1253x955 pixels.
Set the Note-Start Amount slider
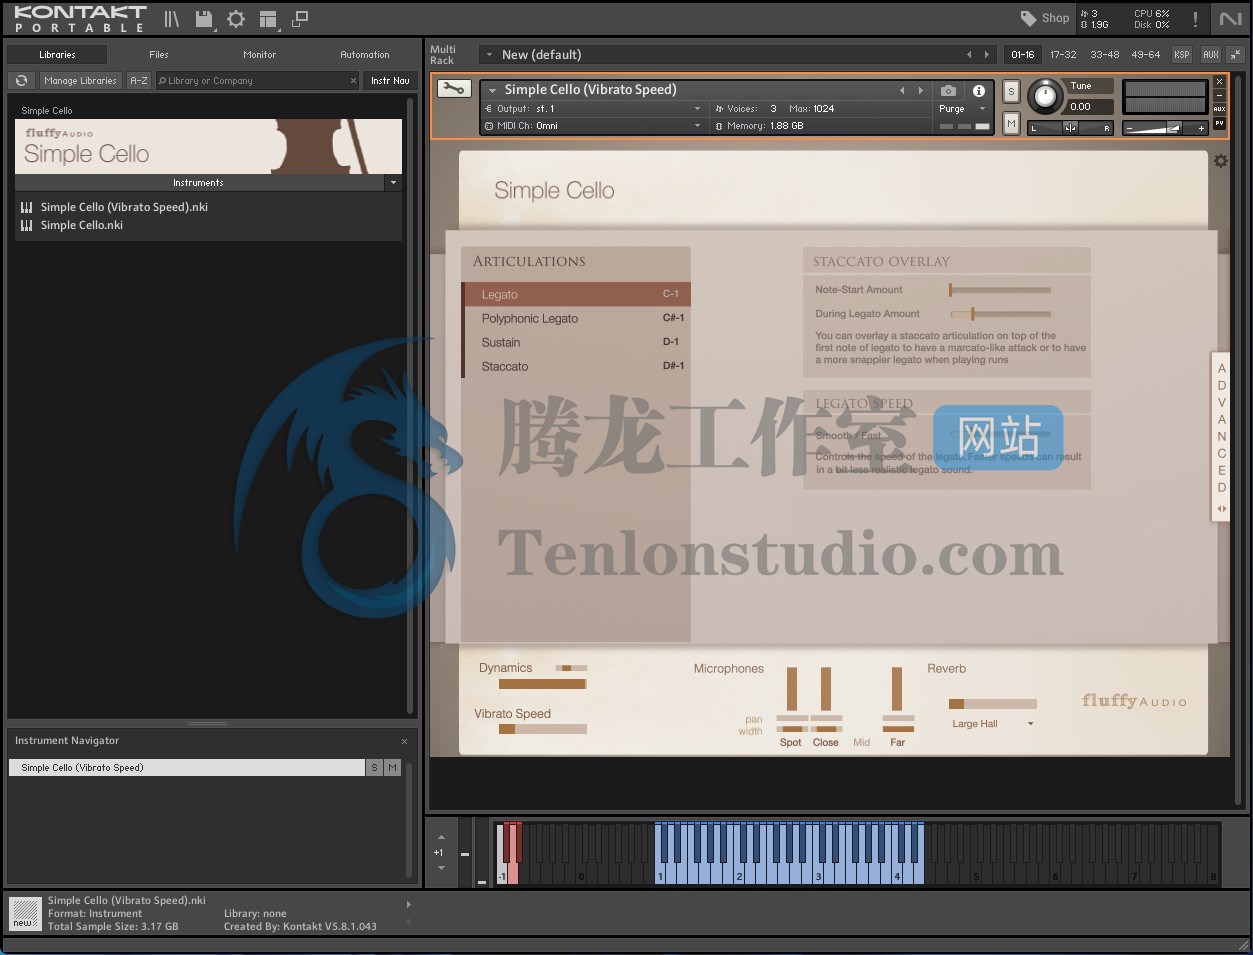pyautogui.click(x=1000, y=290)
